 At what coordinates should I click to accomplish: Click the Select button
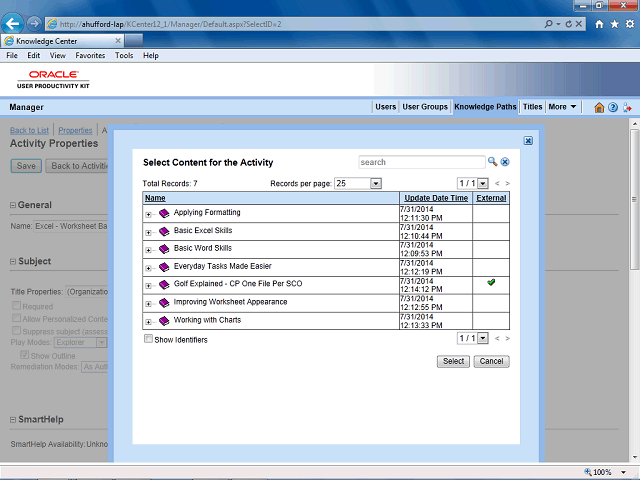(453, 361)
